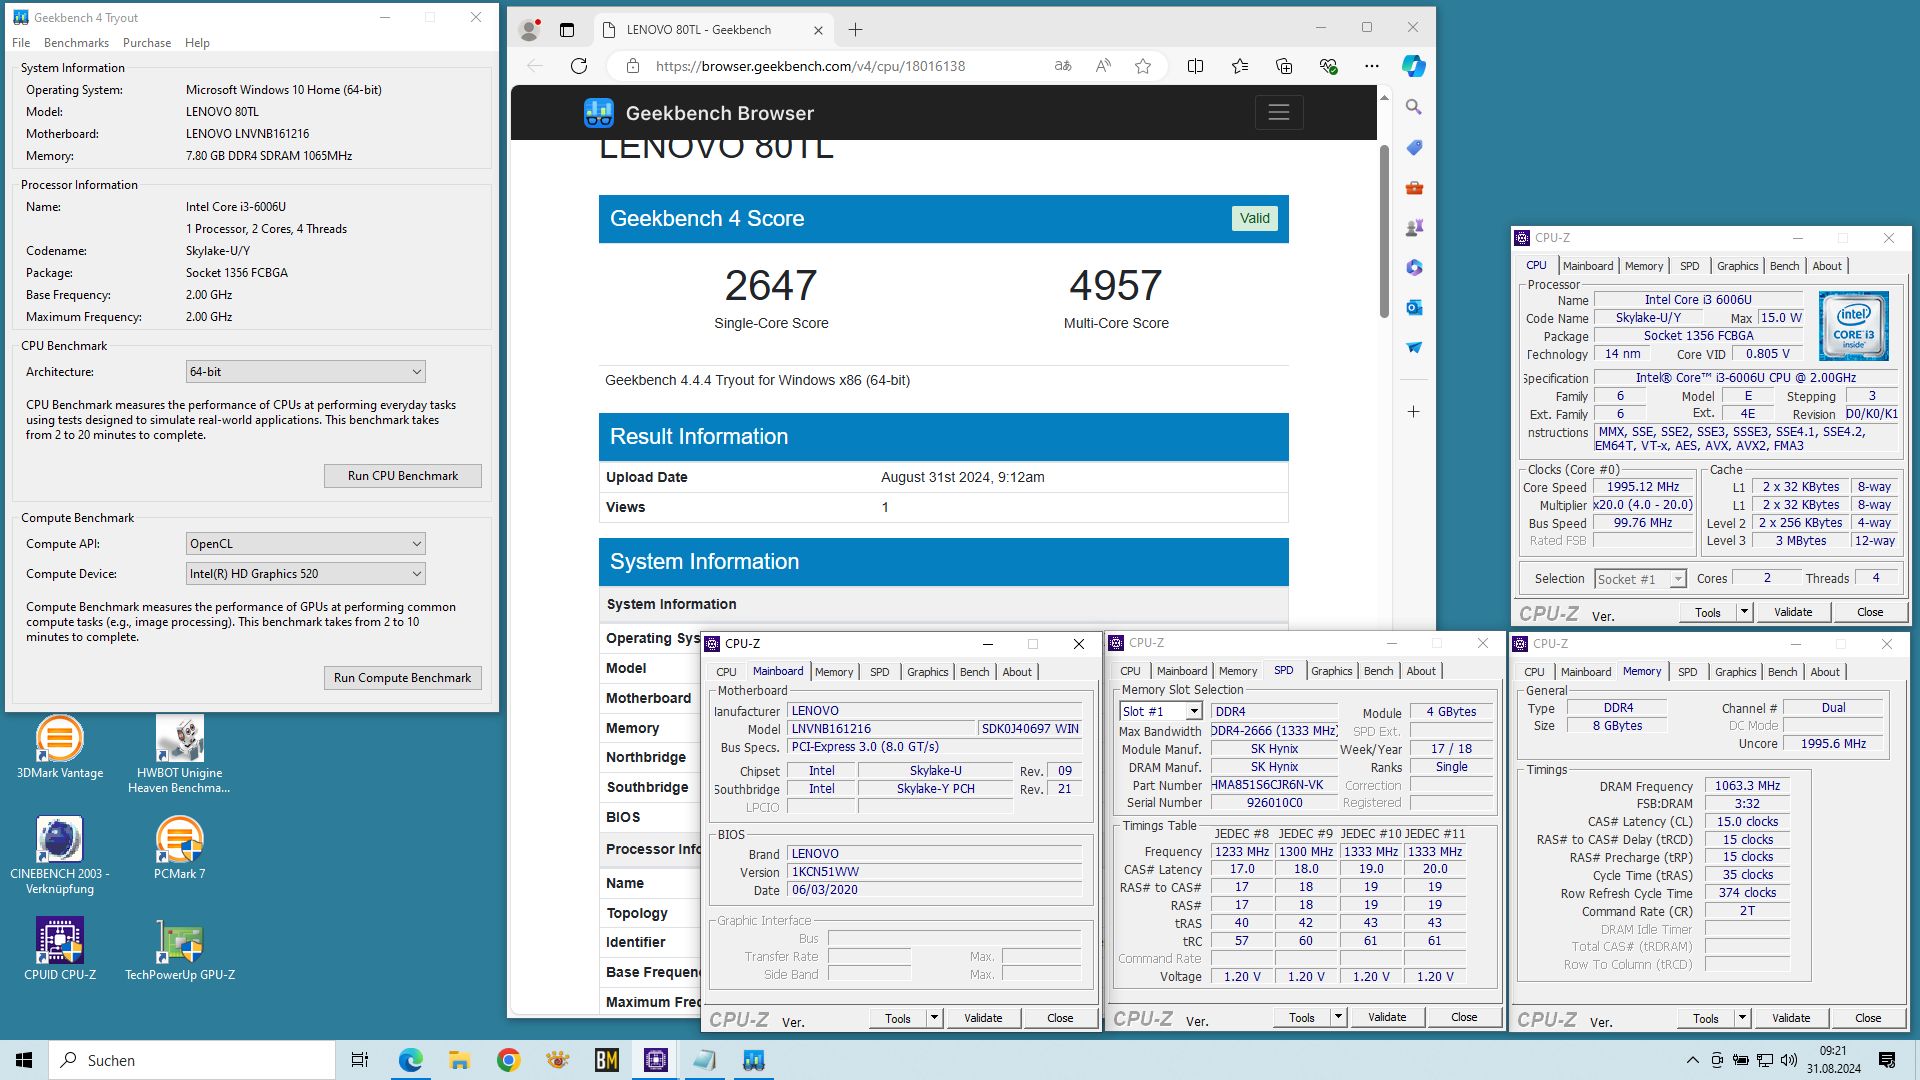Click Validate in CPU-Z Mainboard window

point(983,1018)
